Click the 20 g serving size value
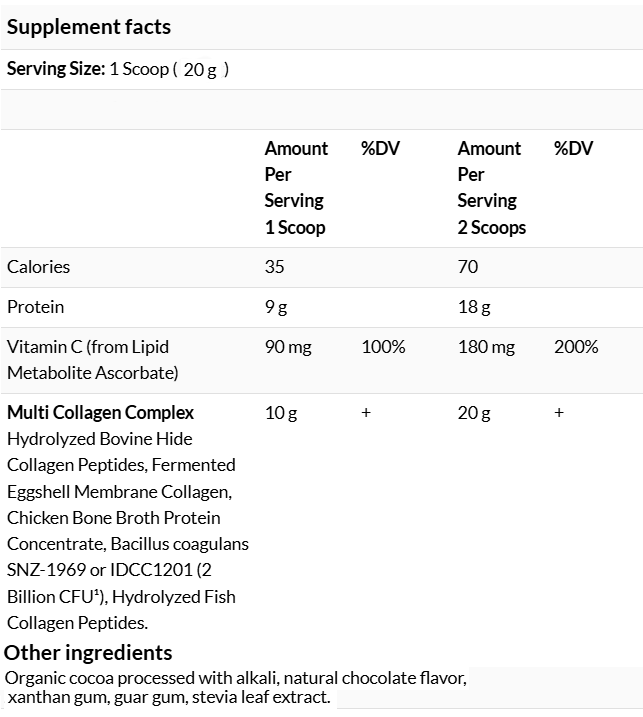 click(200, 70)
